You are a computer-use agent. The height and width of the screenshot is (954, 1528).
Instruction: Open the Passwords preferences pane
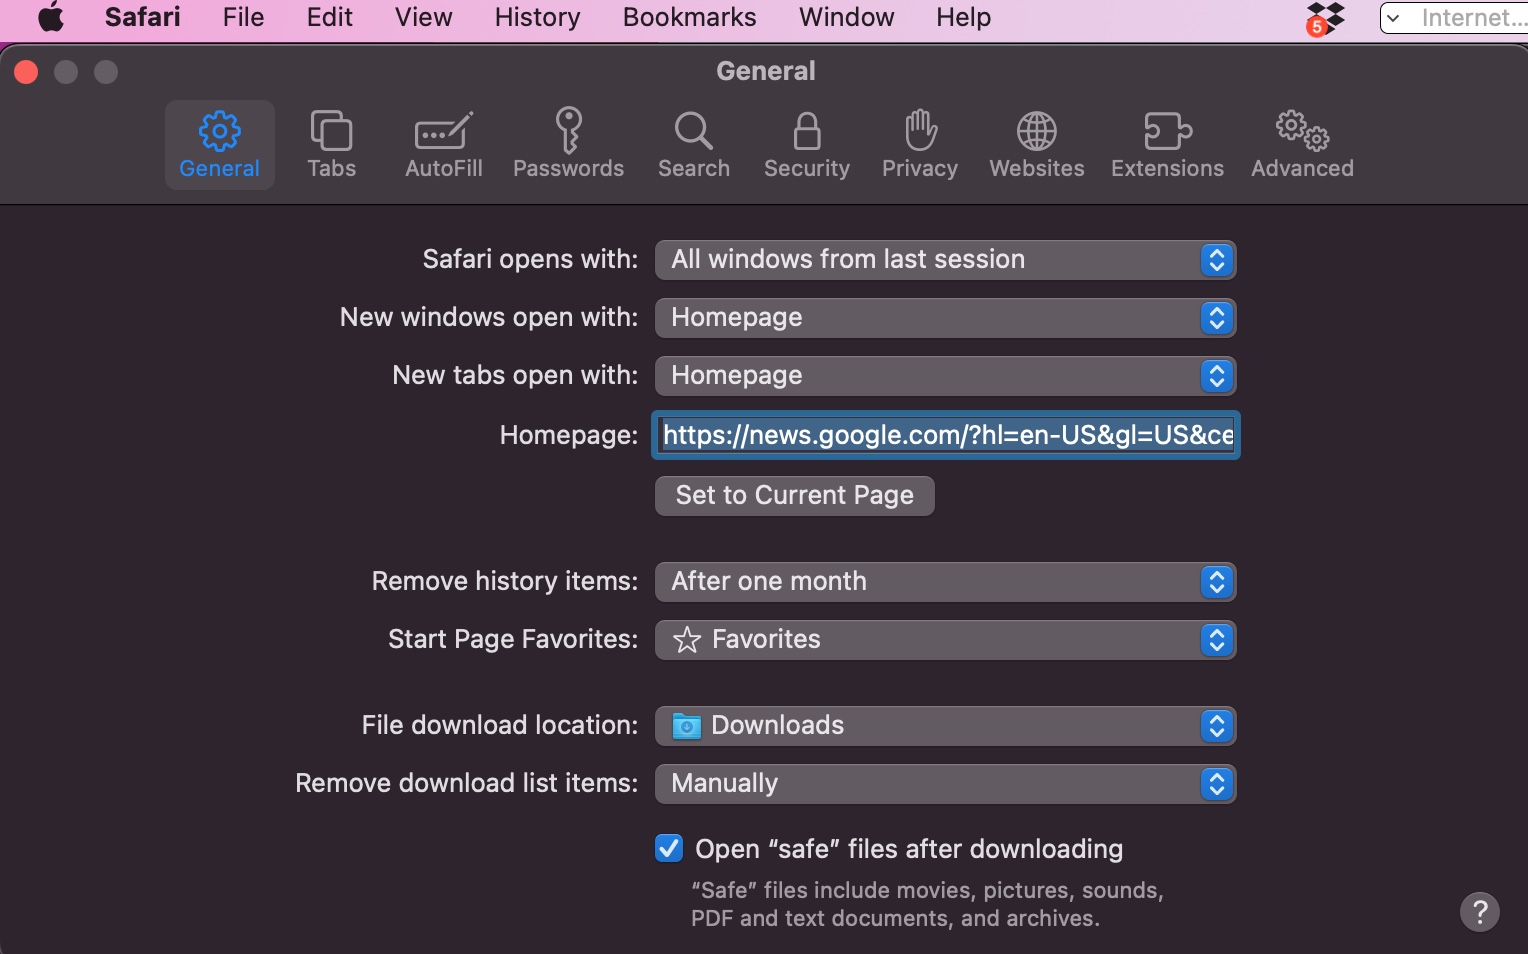pos(568,145)
